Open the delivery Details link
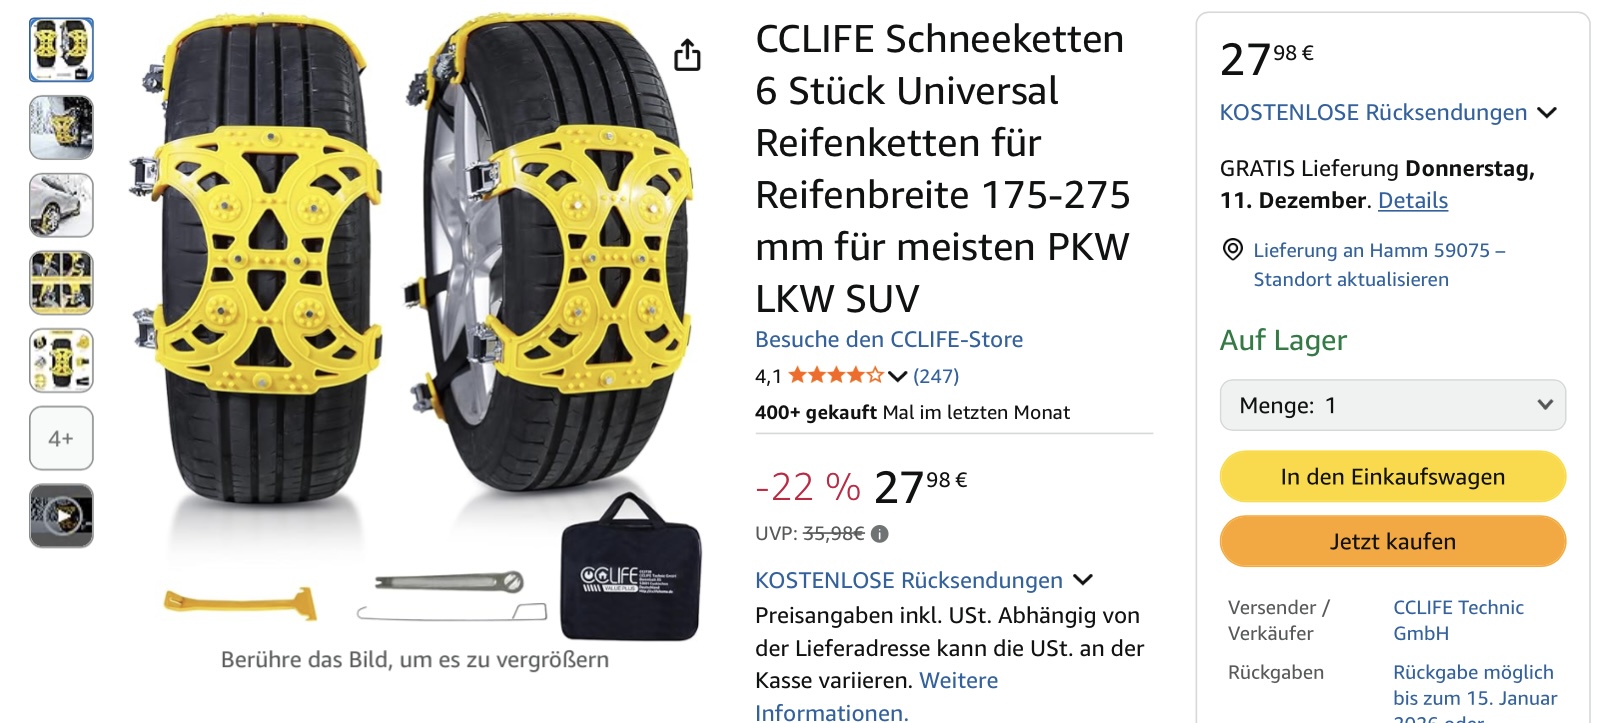The image size is (1620, 723). pyautogui.click(x=1412, y=200)
